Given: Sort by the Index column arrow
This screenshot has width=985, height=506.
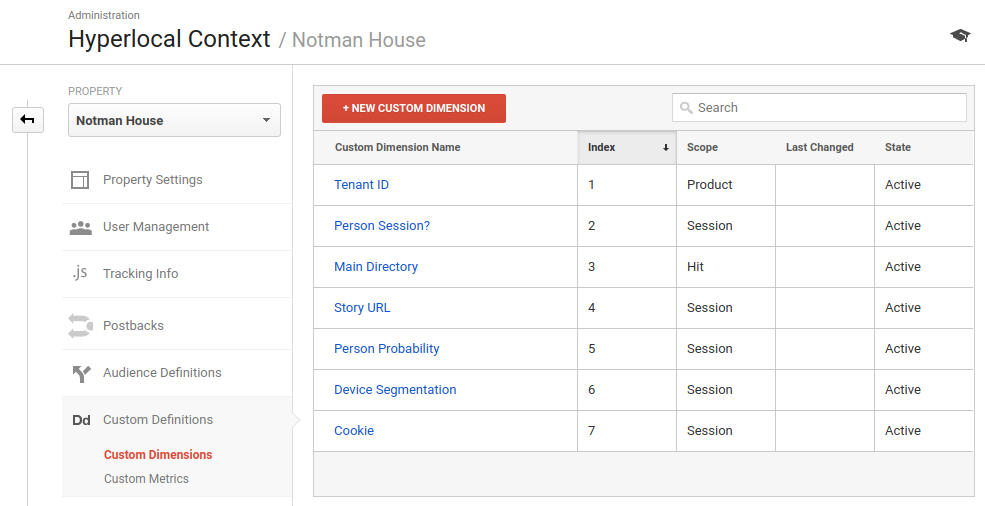Looking at the screenshot, I should [665, 148].
